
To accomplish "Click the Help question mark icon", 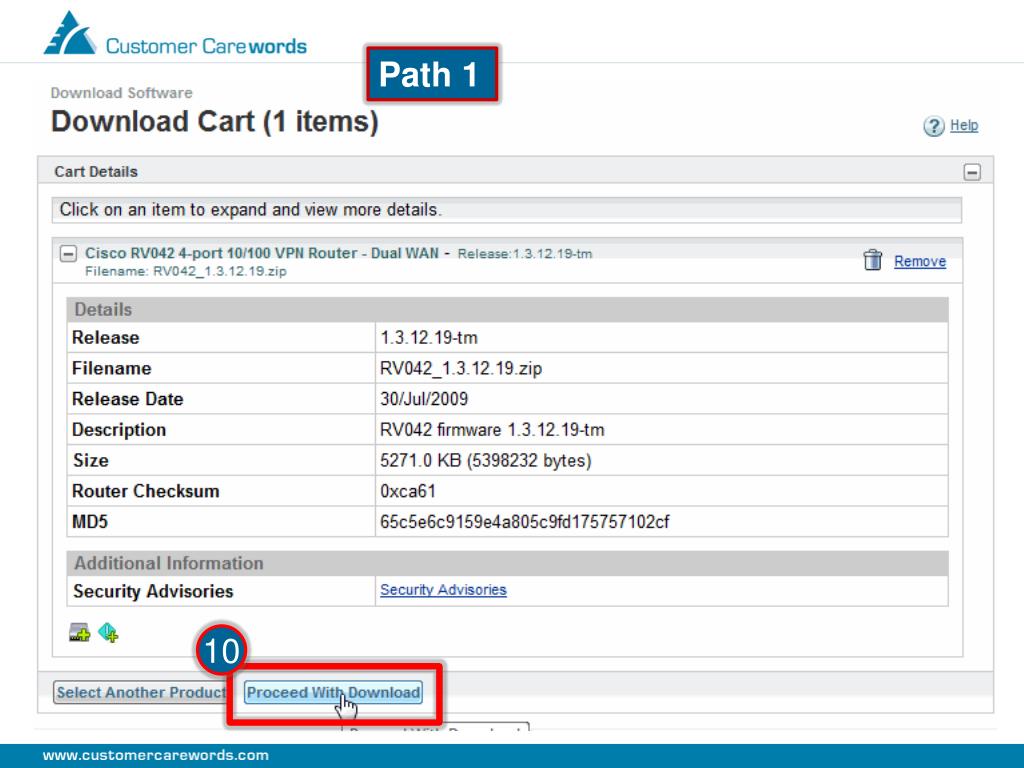I will pos(934,126).
